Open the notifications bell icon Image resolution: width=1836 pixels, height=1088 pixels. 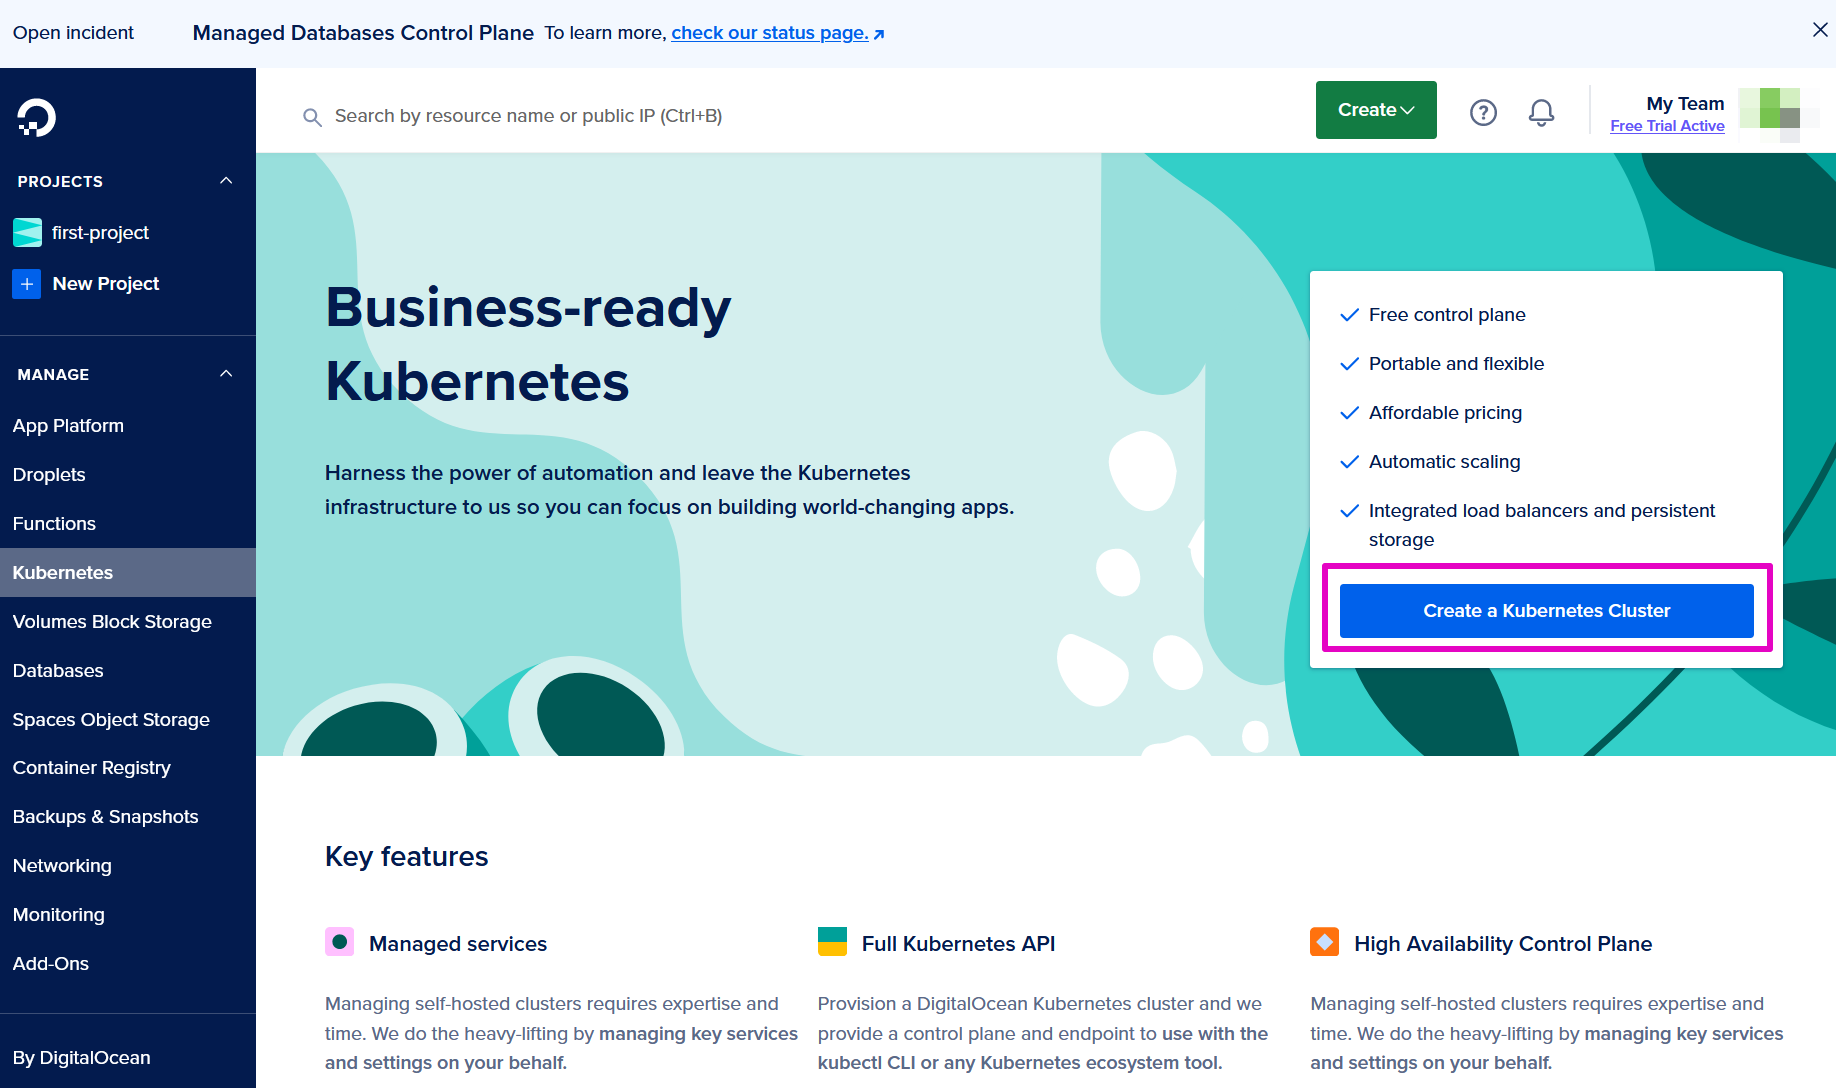click(x=1541, y=113)
